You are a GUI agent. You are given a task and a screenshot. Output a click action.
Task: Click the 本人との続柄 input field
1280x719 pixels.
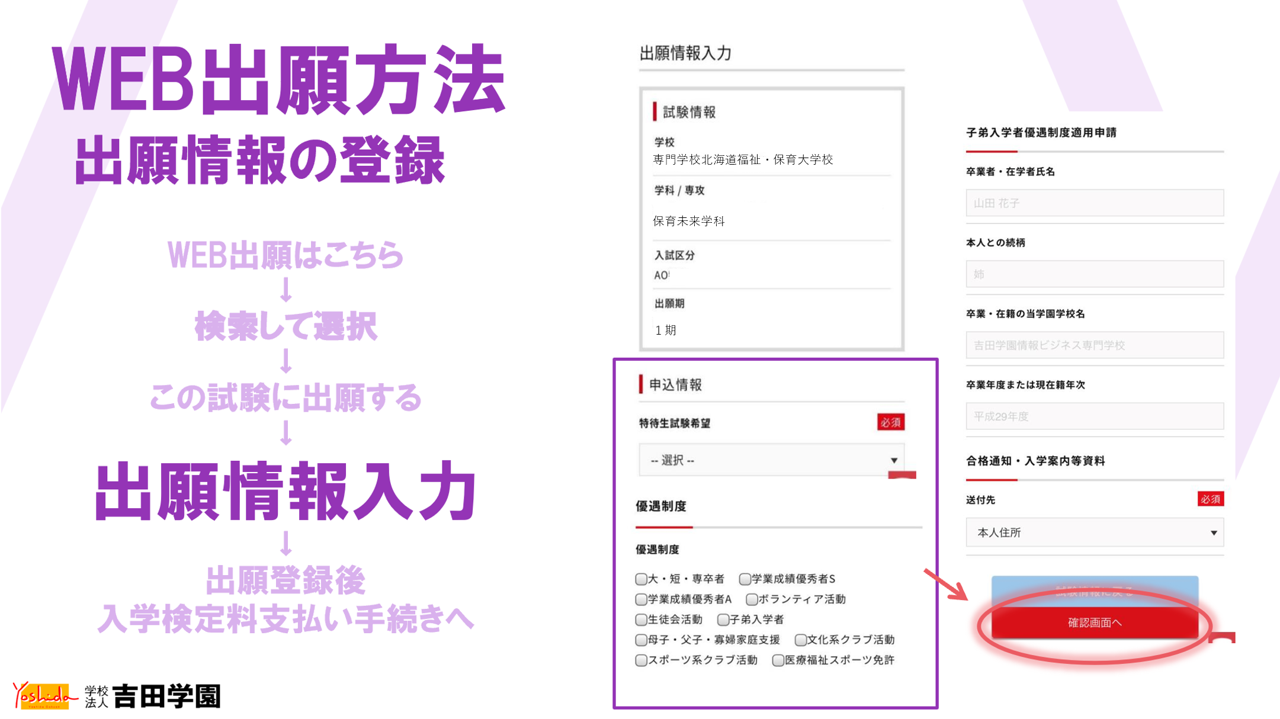point(1094,273)
